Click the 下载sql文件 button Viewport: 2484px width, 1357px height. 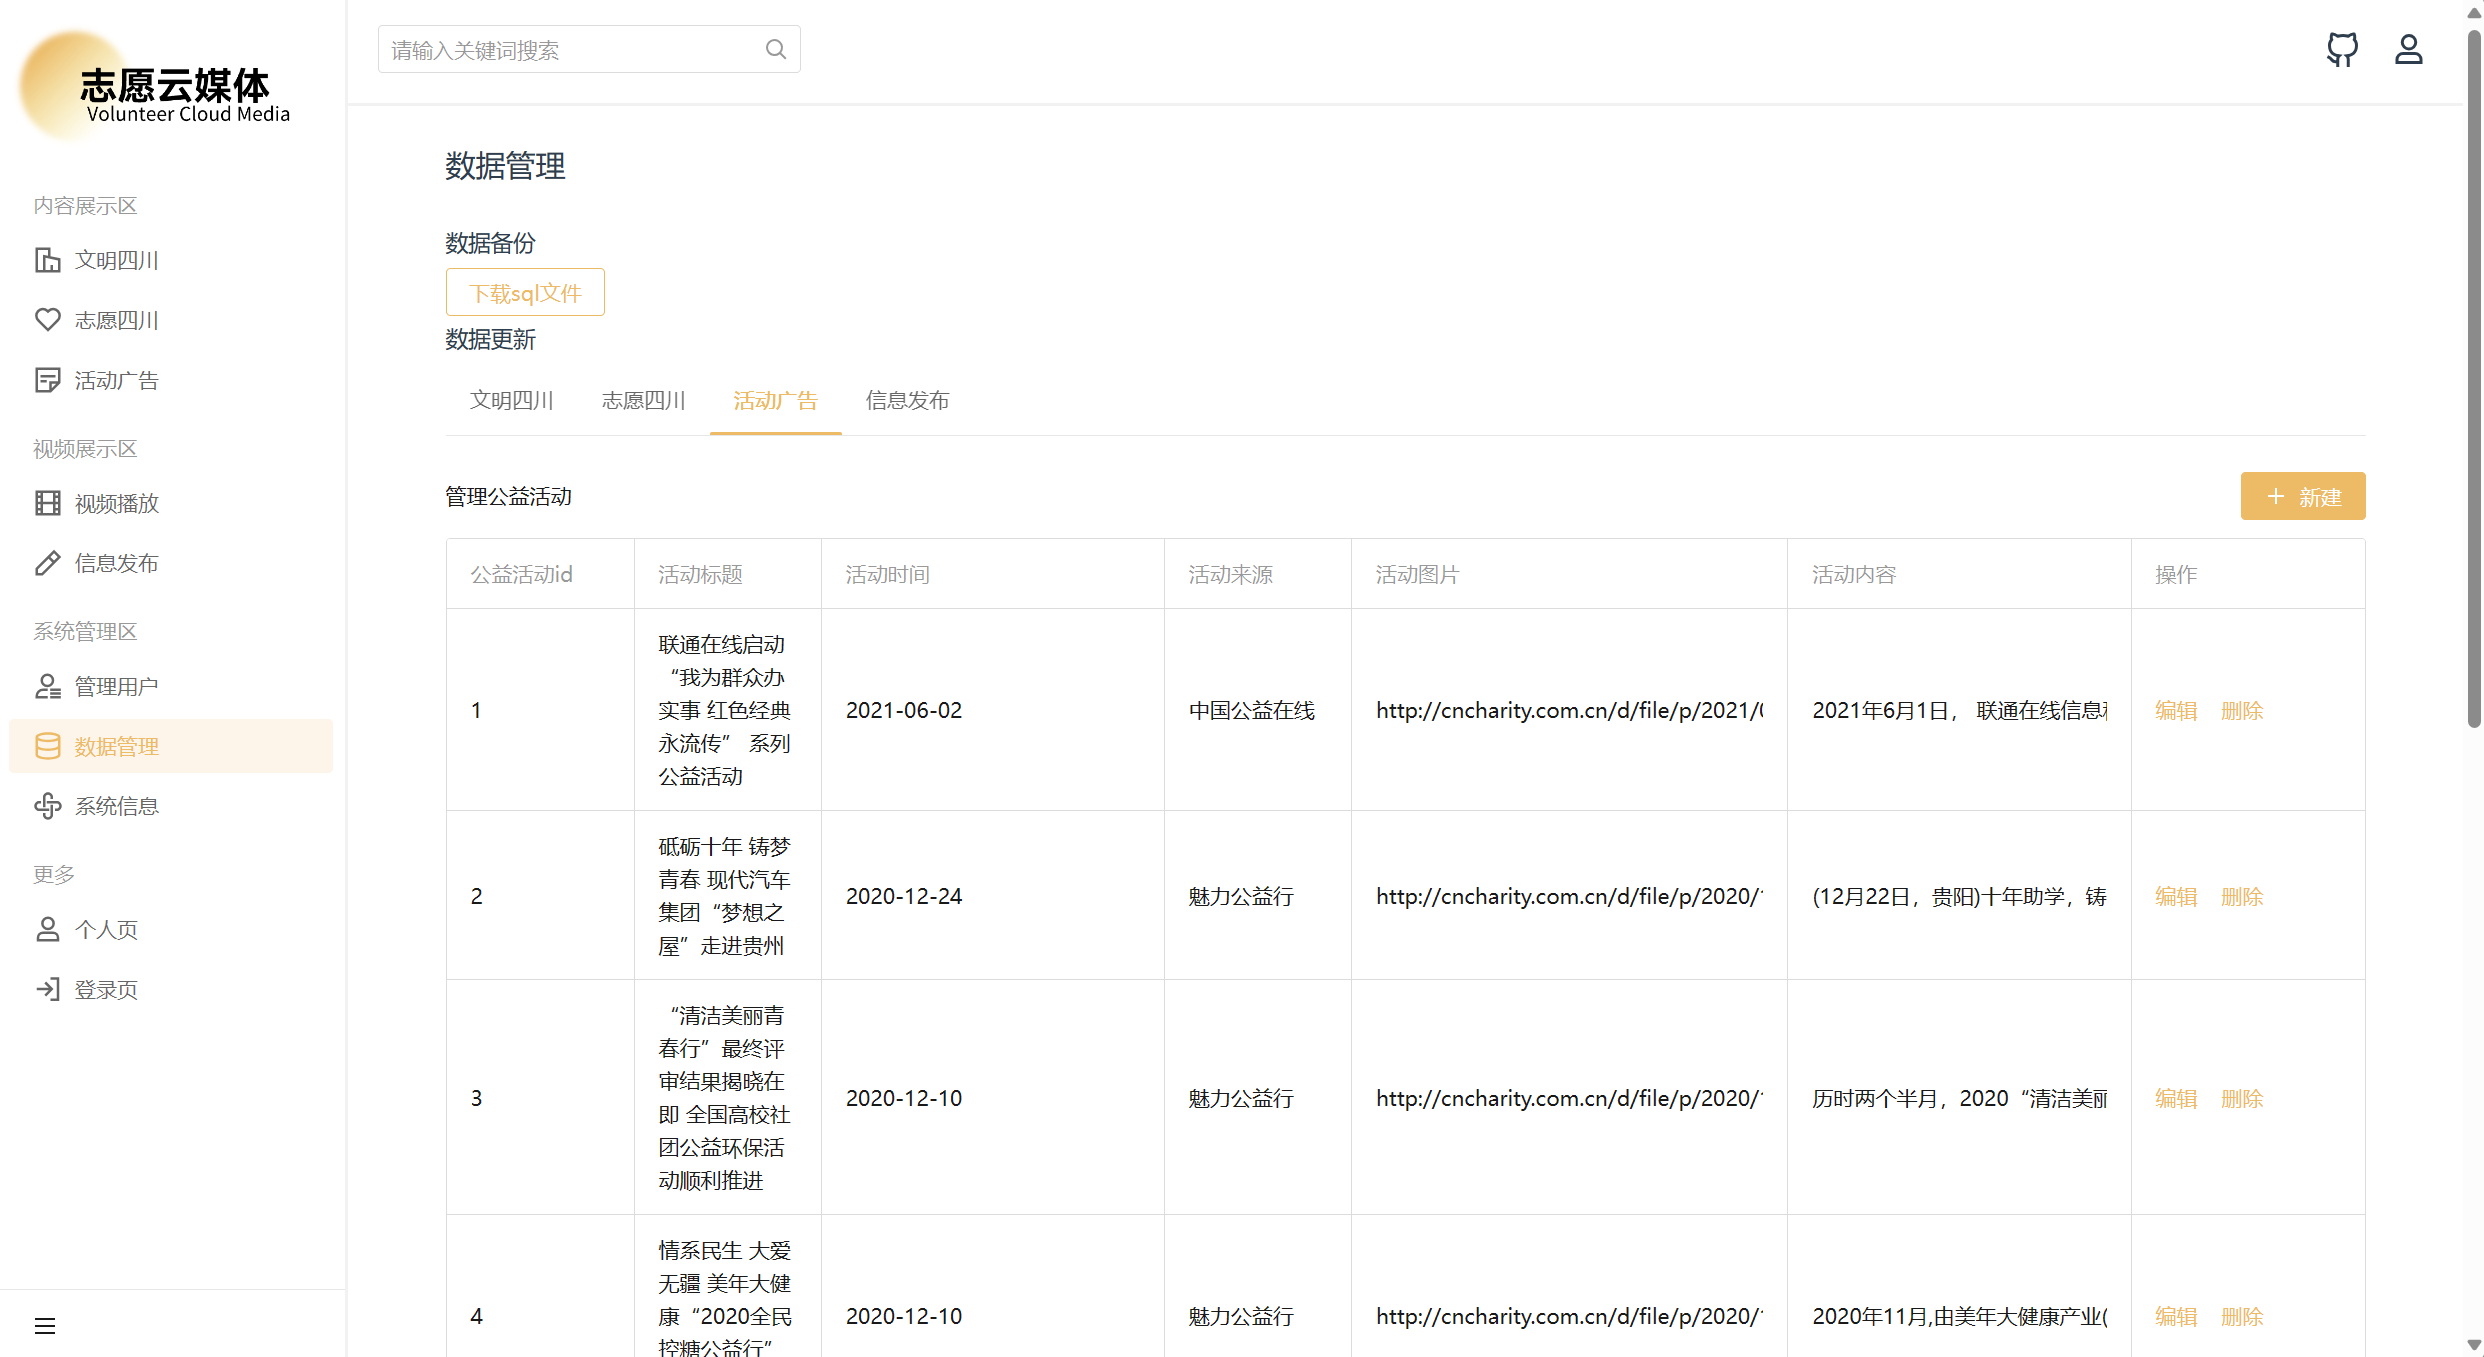(x=525, y=293)
